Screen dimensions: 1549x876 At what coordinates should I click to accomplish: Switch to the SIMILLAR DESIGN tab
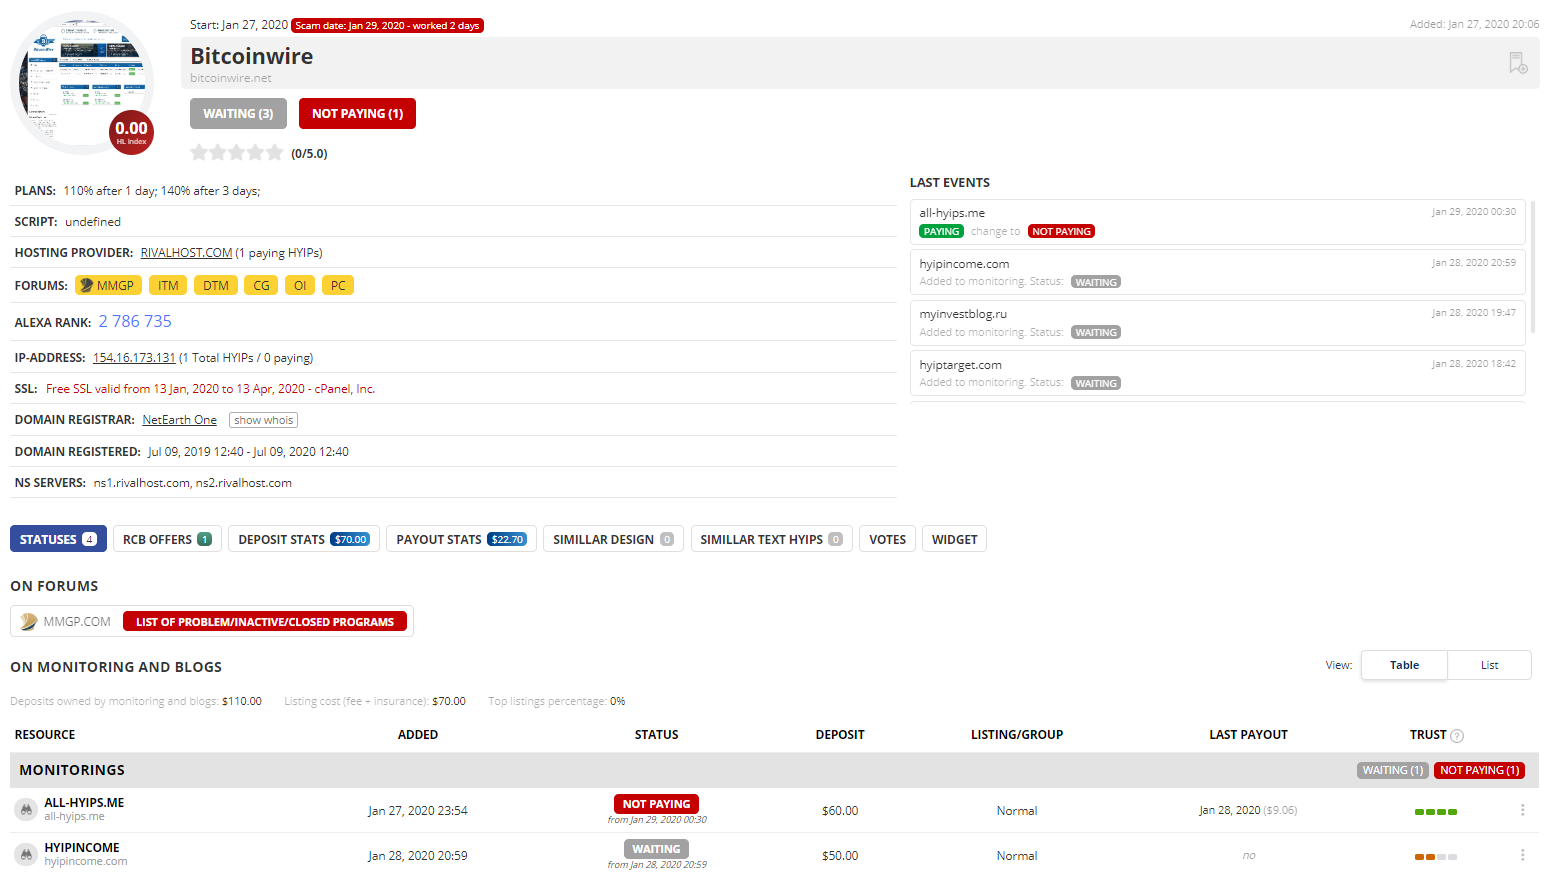click(613, 539)
